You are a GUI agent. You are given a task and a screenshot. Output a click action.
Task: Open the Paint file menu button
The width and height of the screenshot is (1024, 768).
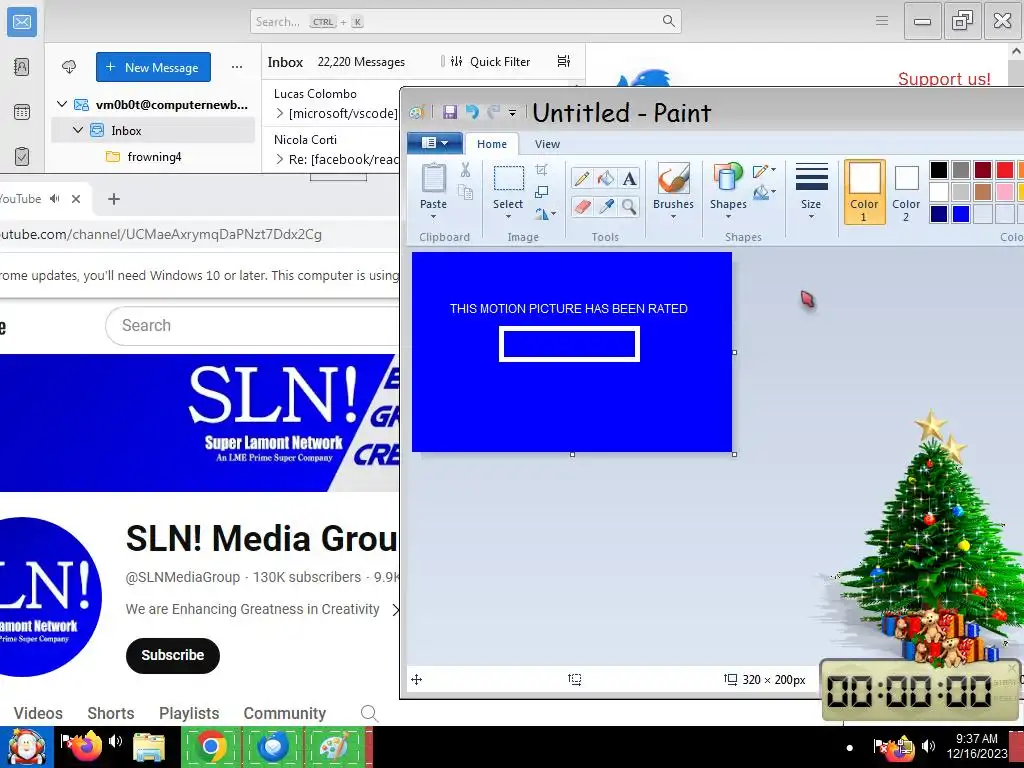[x=435, y=143]
